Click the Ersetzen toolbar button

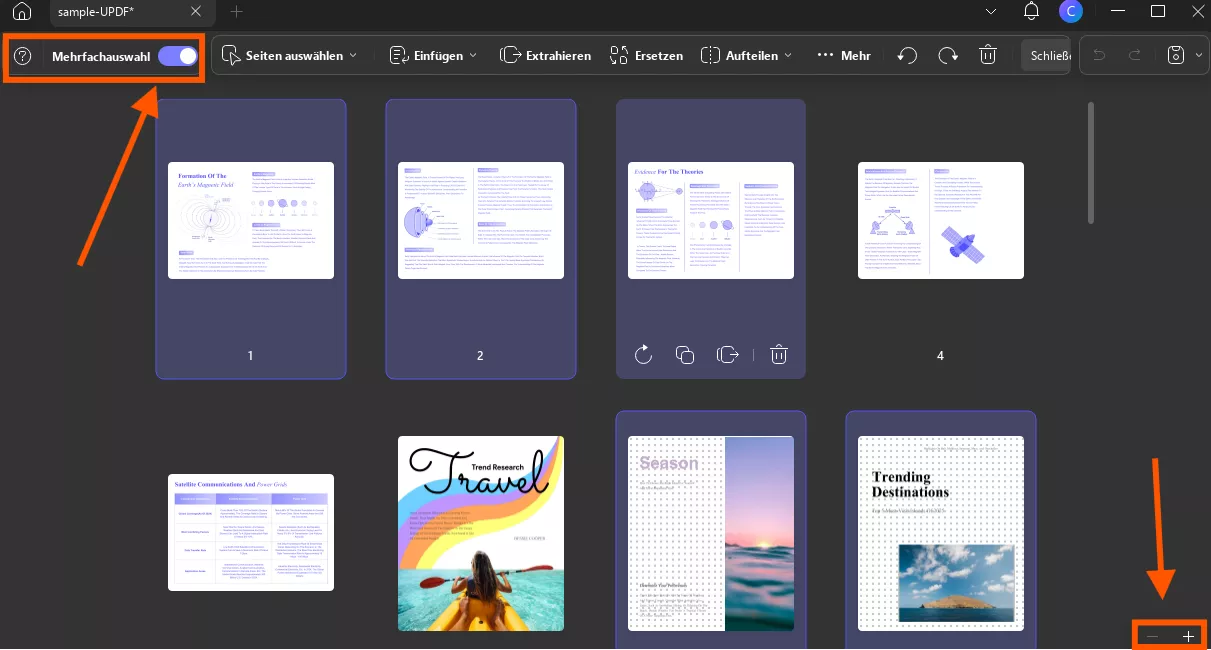(645, 56)
